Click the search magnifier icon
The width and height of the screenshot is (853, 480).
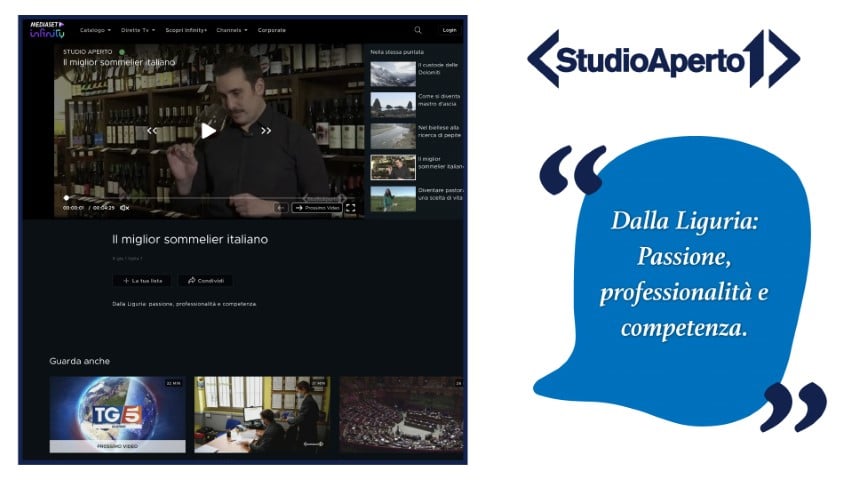point(418,30)
